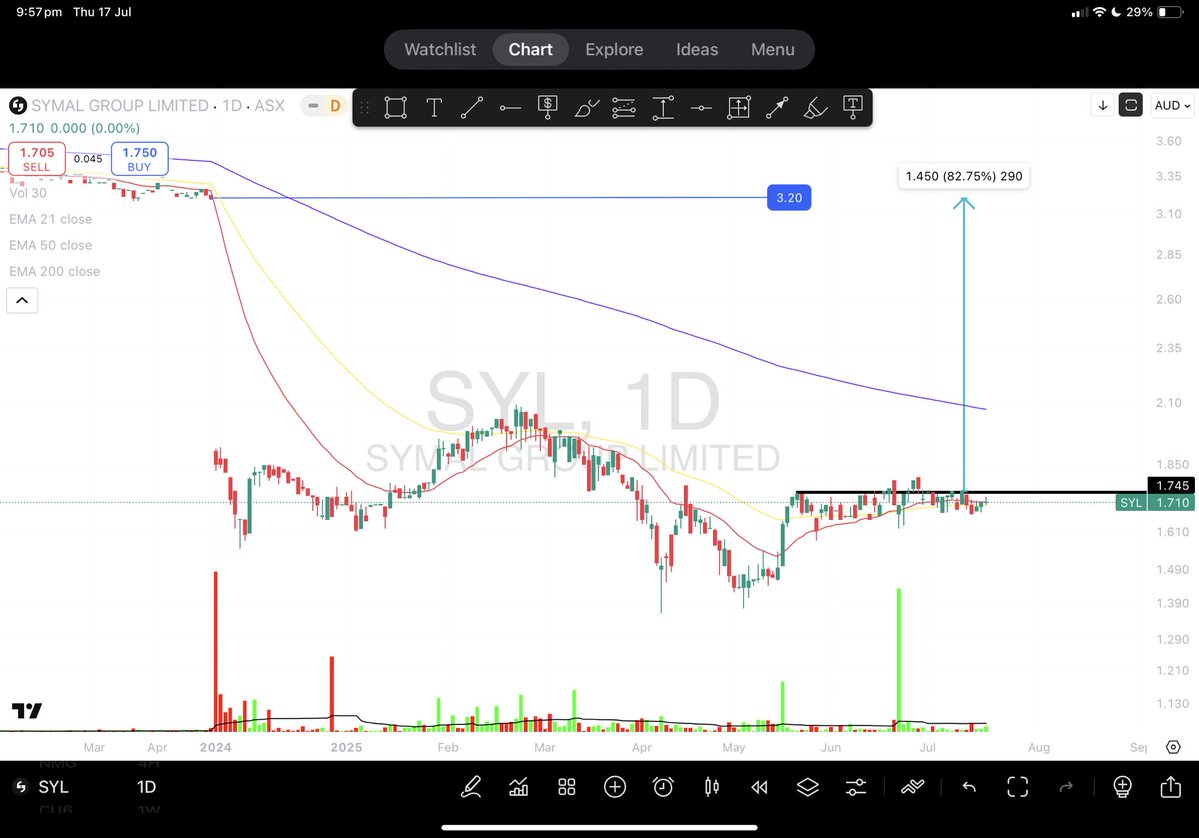Select the Horizontal Line tool

[700, 108]
